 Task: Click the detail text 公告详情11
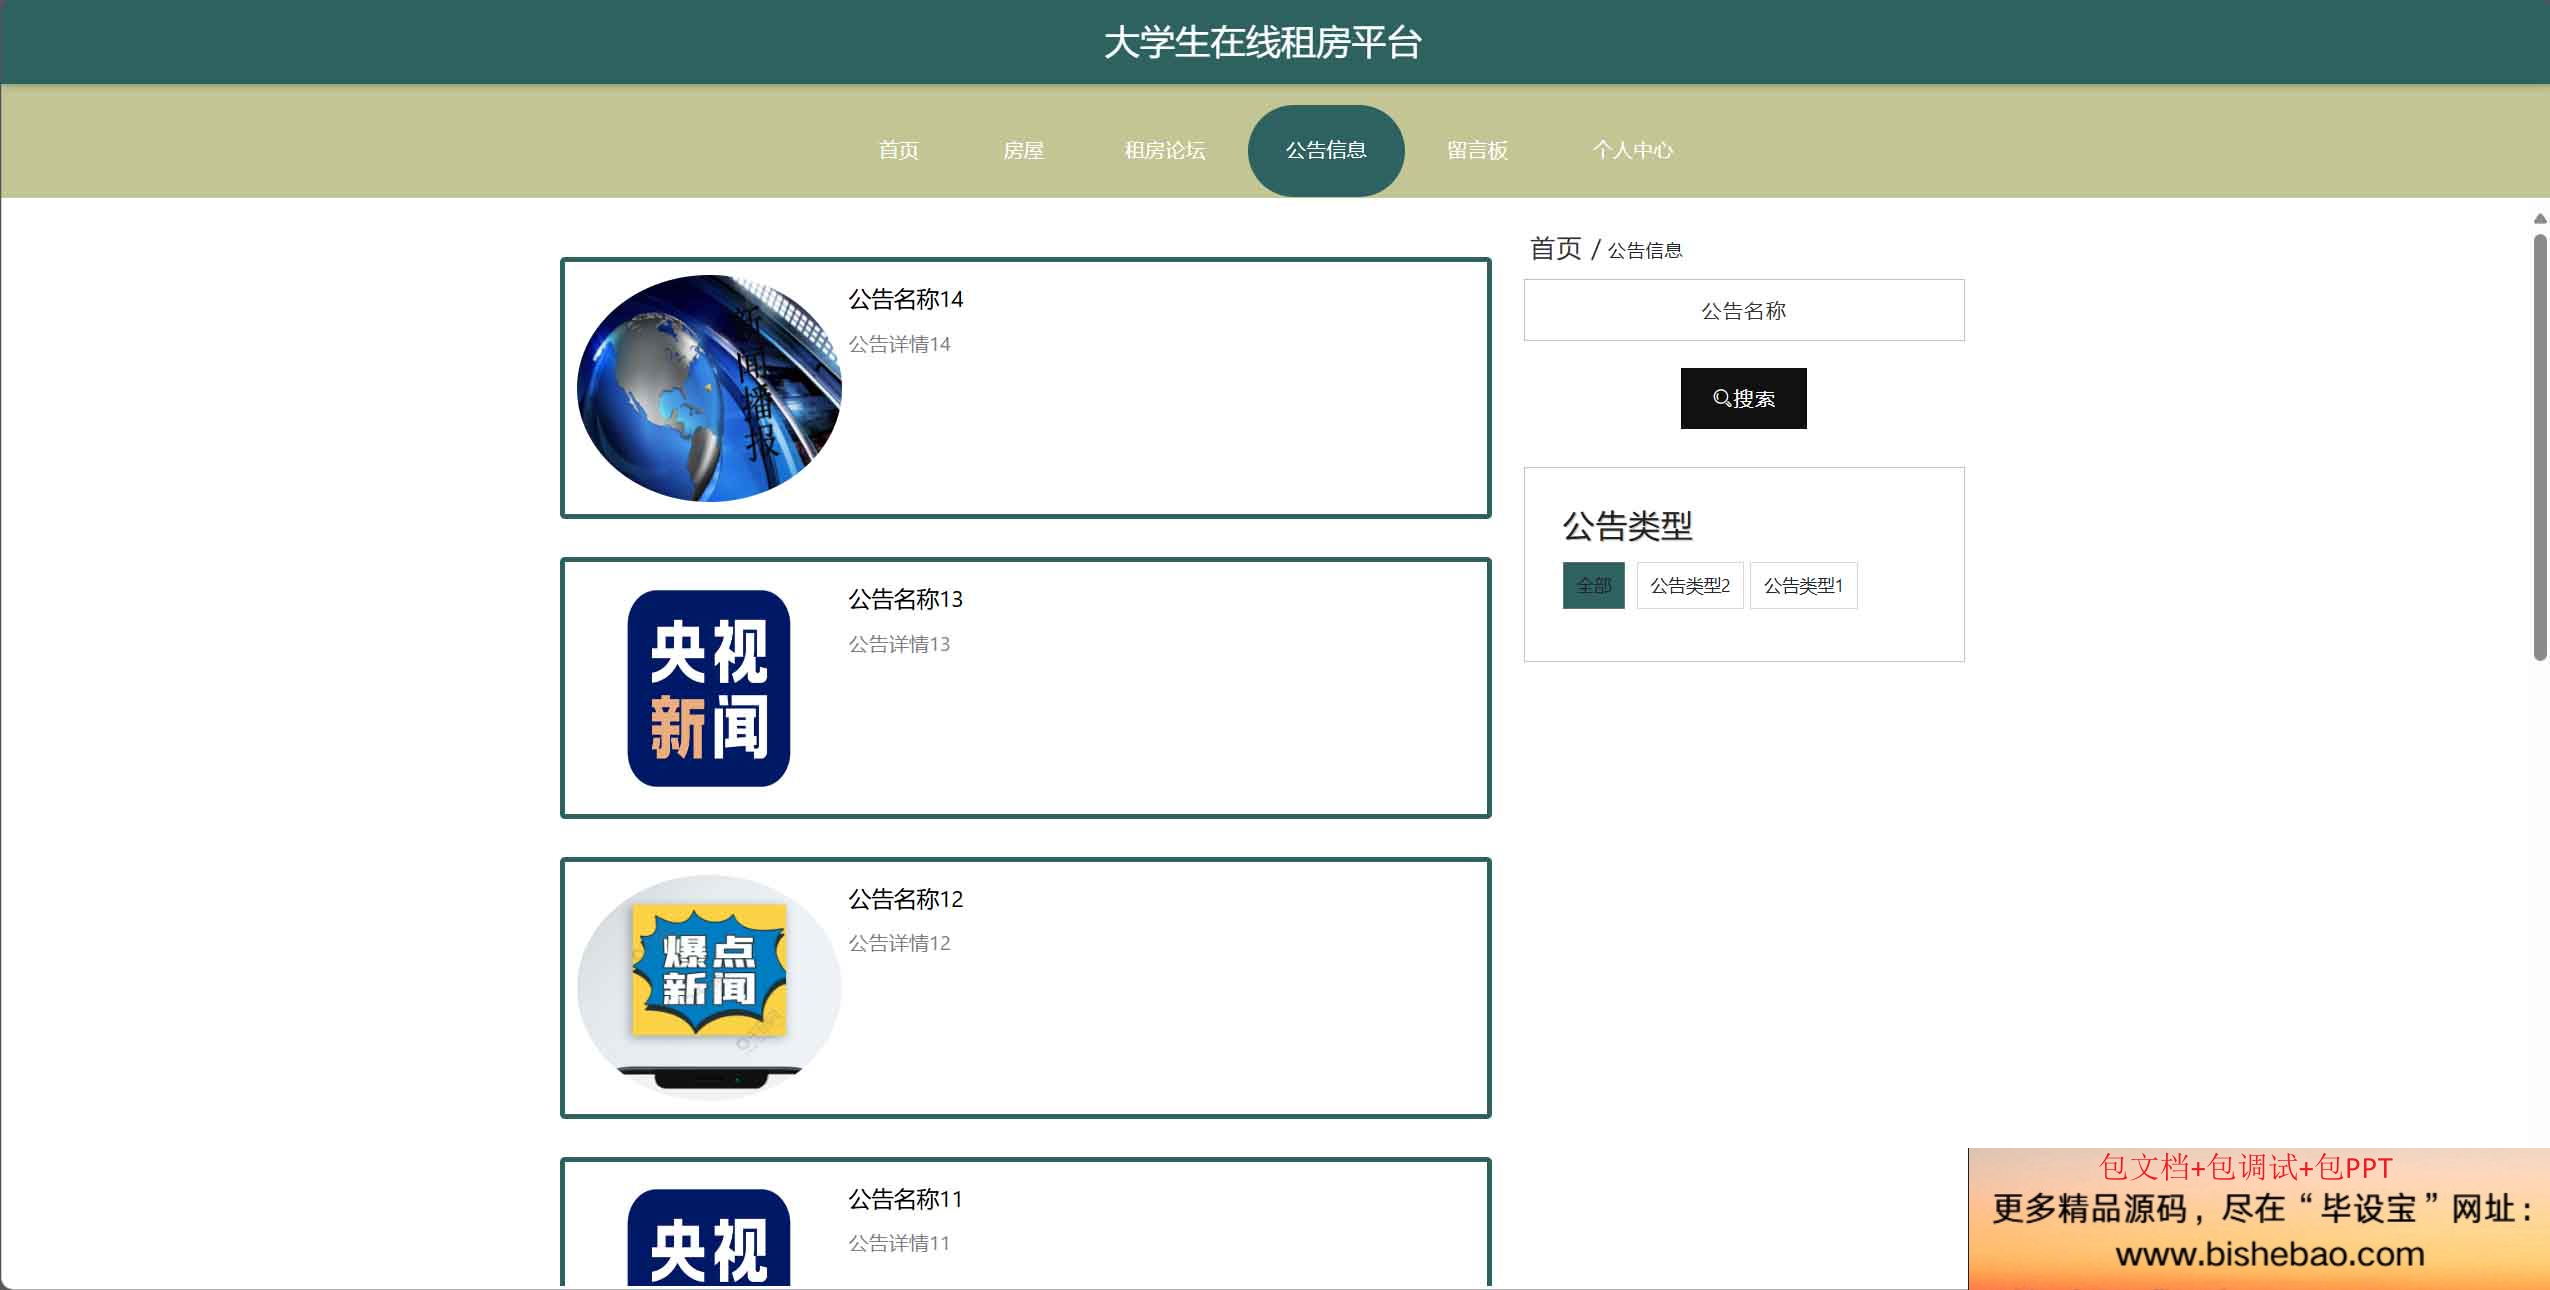tap(899, 1243)
